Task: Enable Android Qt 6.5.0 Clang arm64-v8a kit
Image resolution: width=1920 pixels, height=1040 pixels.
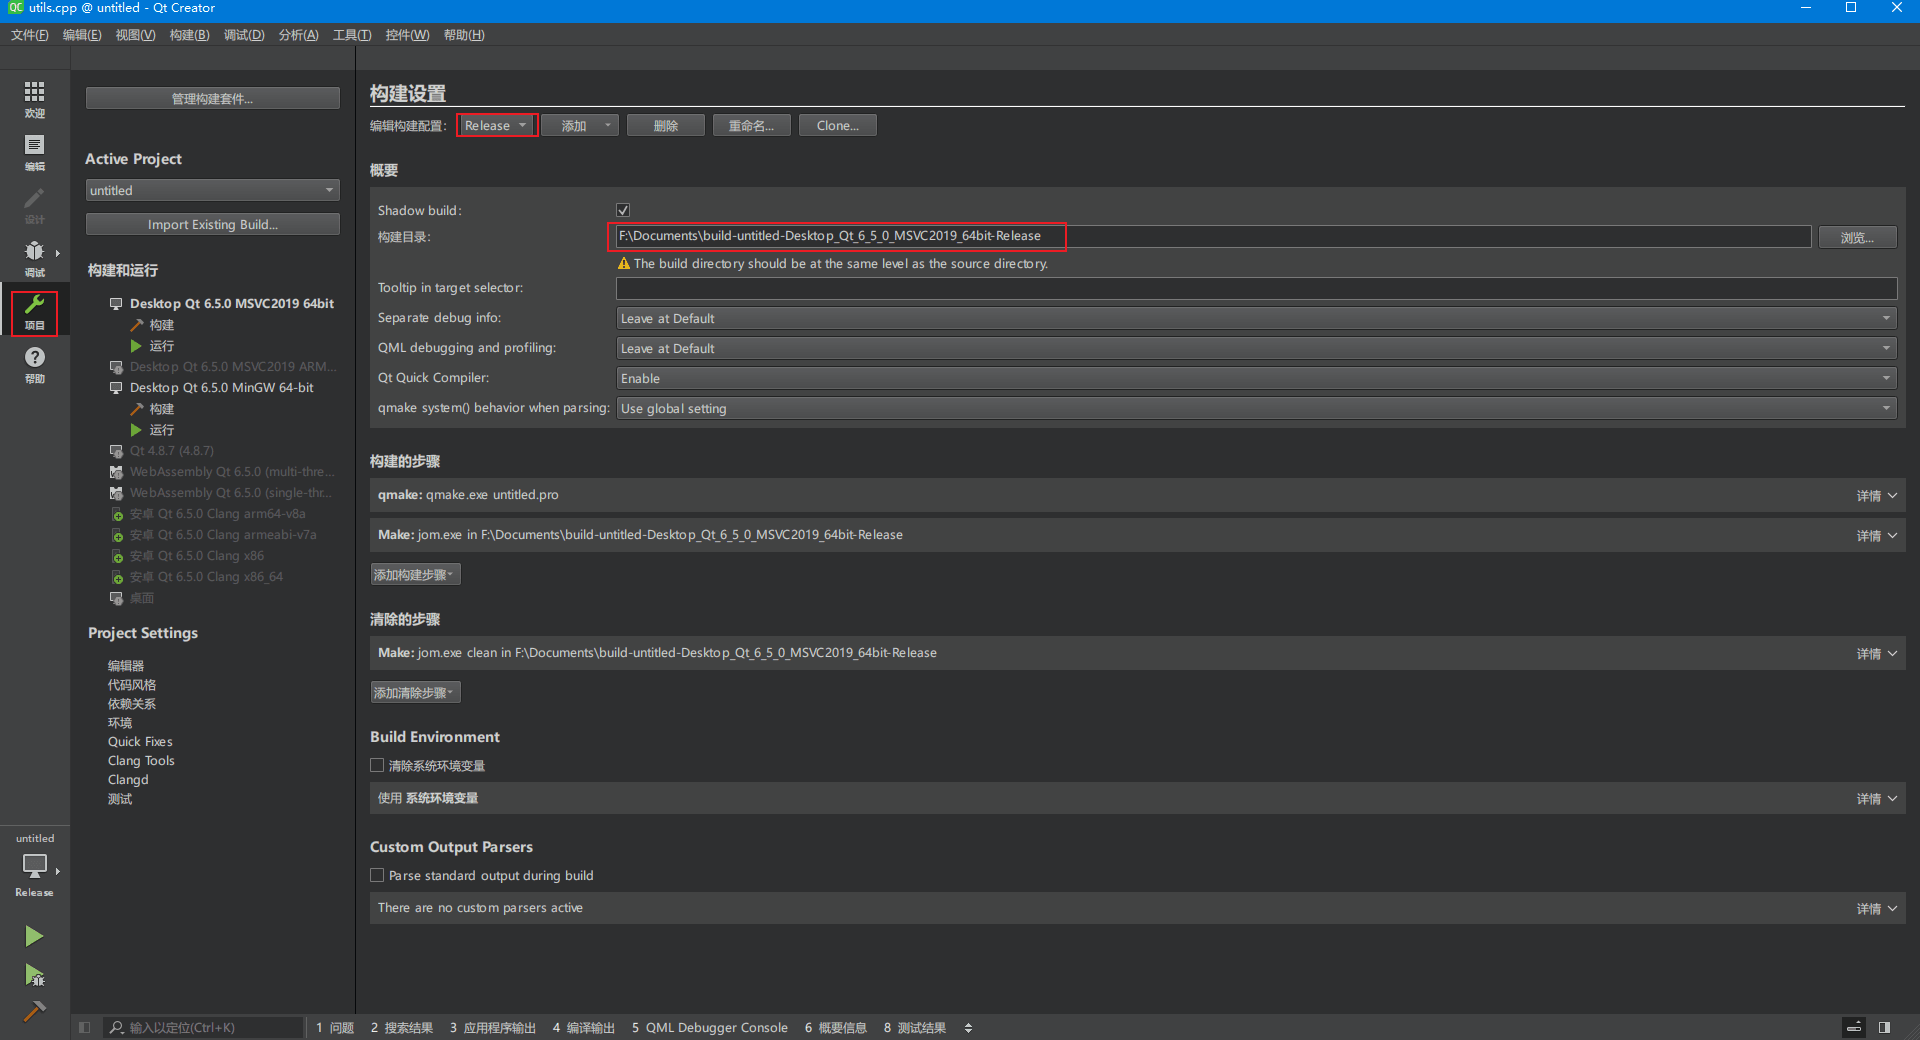Action: pos(217,514)
